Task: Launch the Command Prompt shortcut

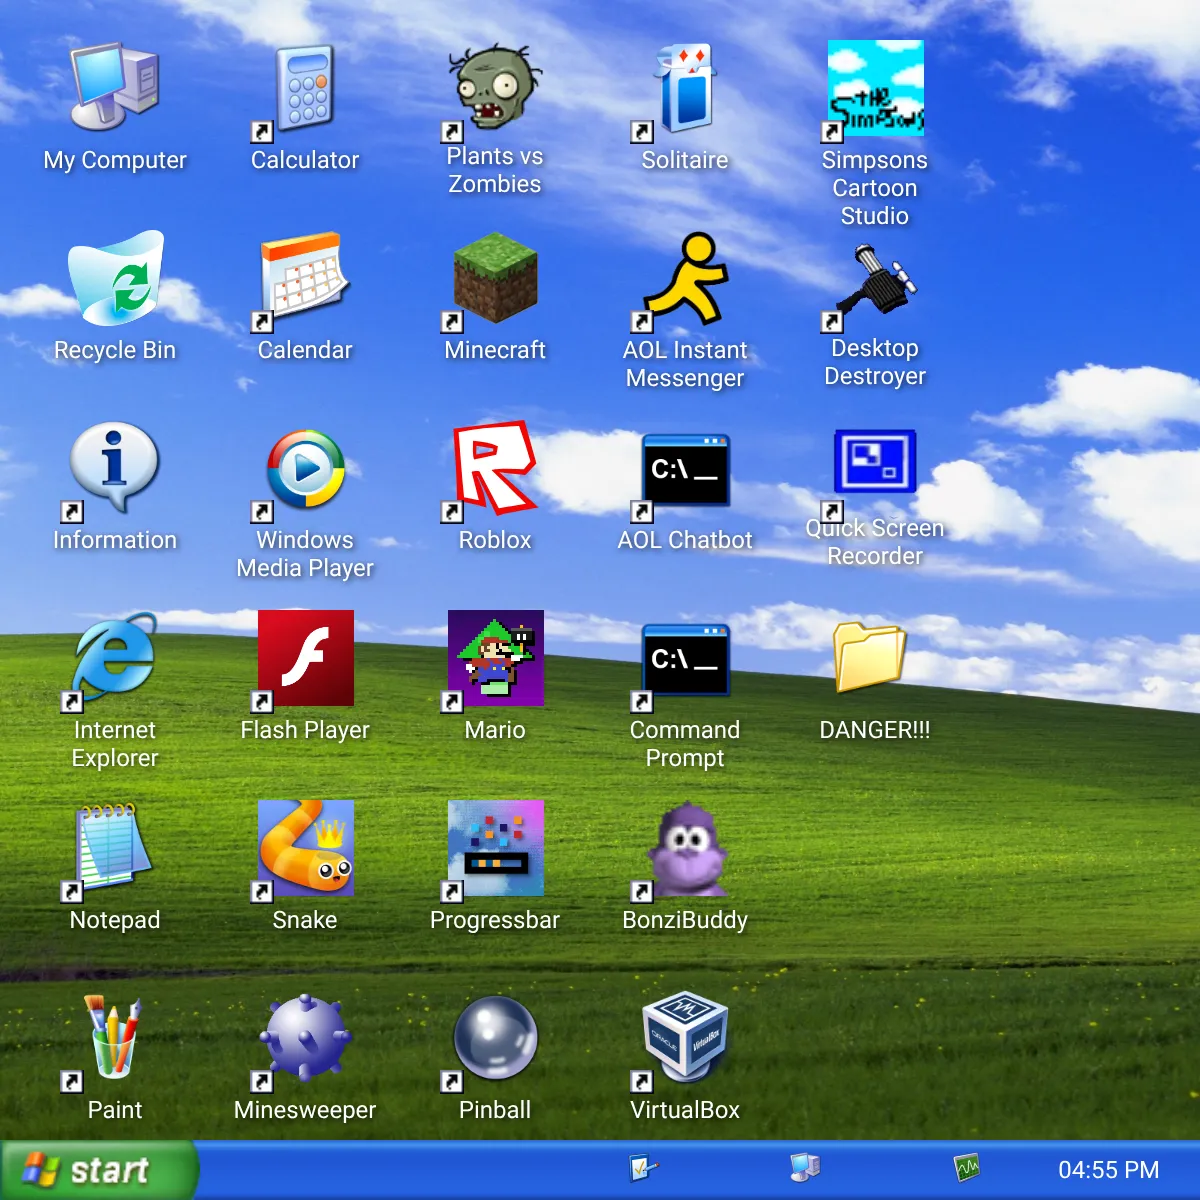Action: tap(685, 660)
